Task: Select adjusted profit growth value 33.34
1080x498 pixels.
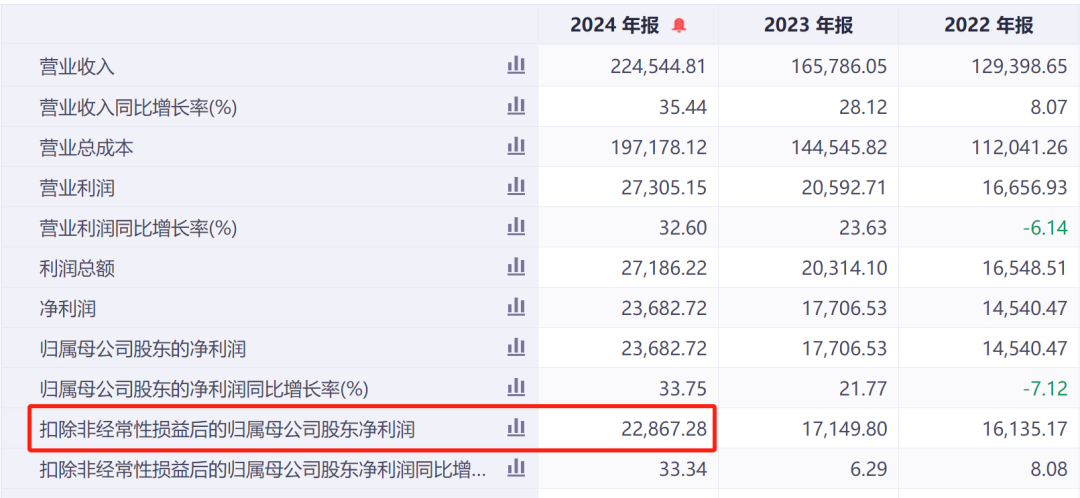Action: [x=684, y=470]
